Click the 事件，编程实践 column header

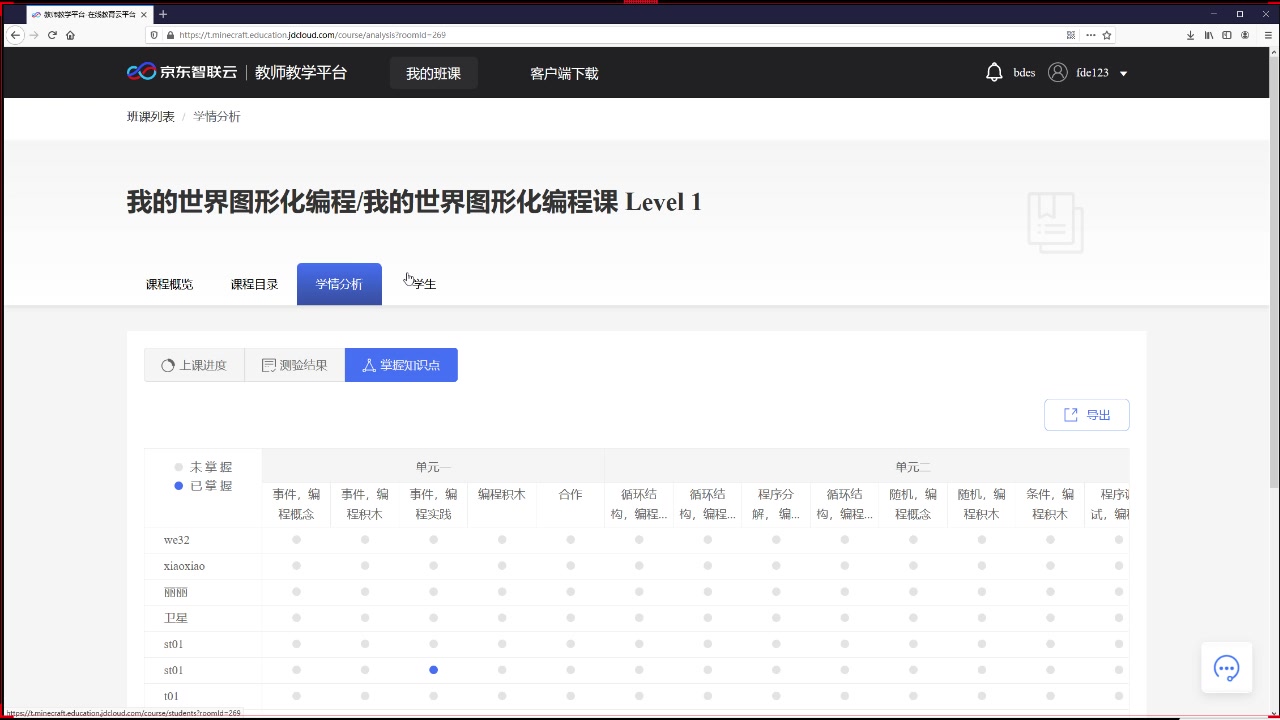pos(433,504)
